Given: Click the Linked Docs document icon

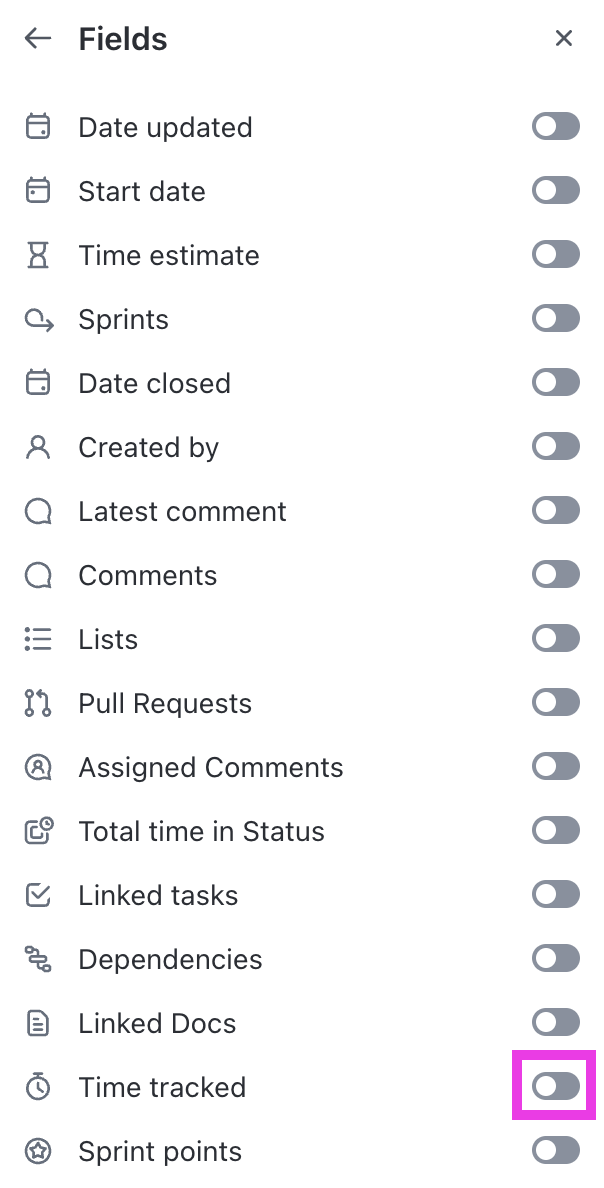Looking at the screenshot, I should pos(38,1023).
